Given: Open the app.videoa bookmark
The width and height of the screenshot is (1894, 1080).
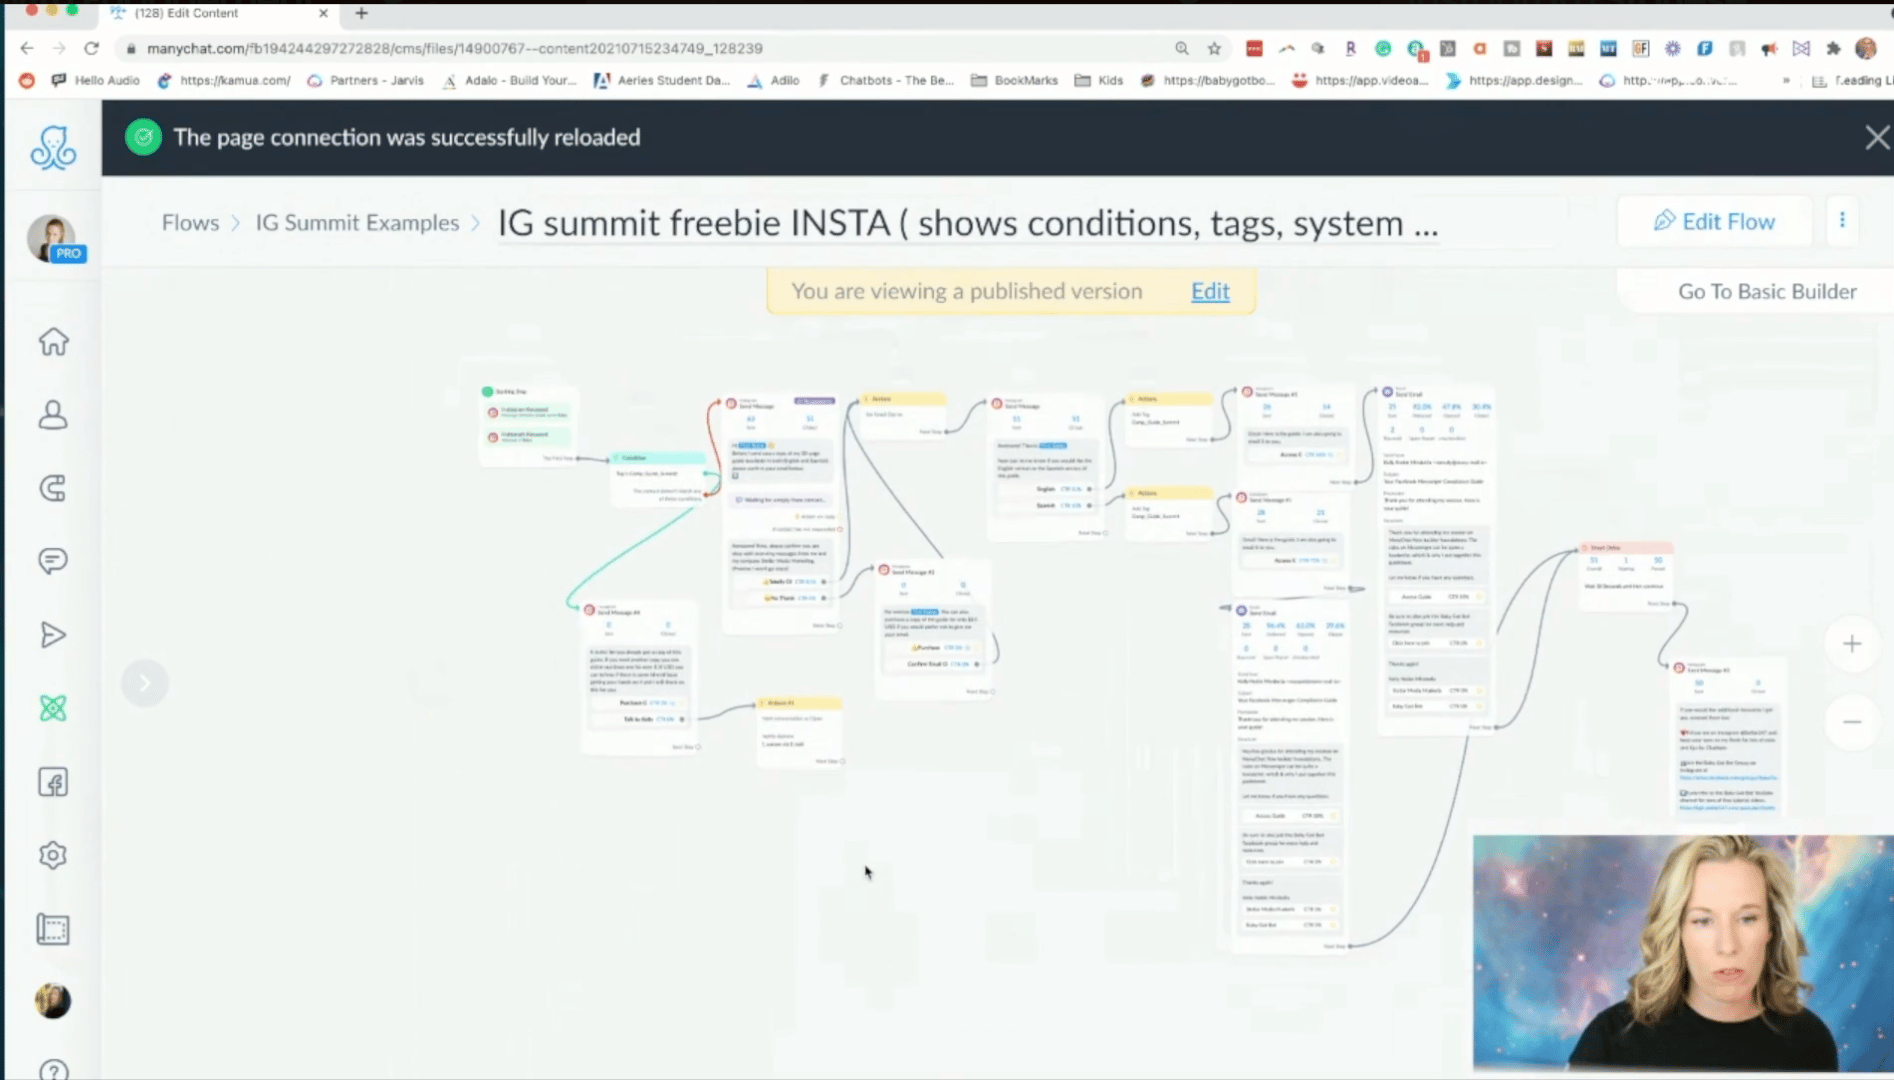Looking at the screenshot, I should click(1360, 80).
